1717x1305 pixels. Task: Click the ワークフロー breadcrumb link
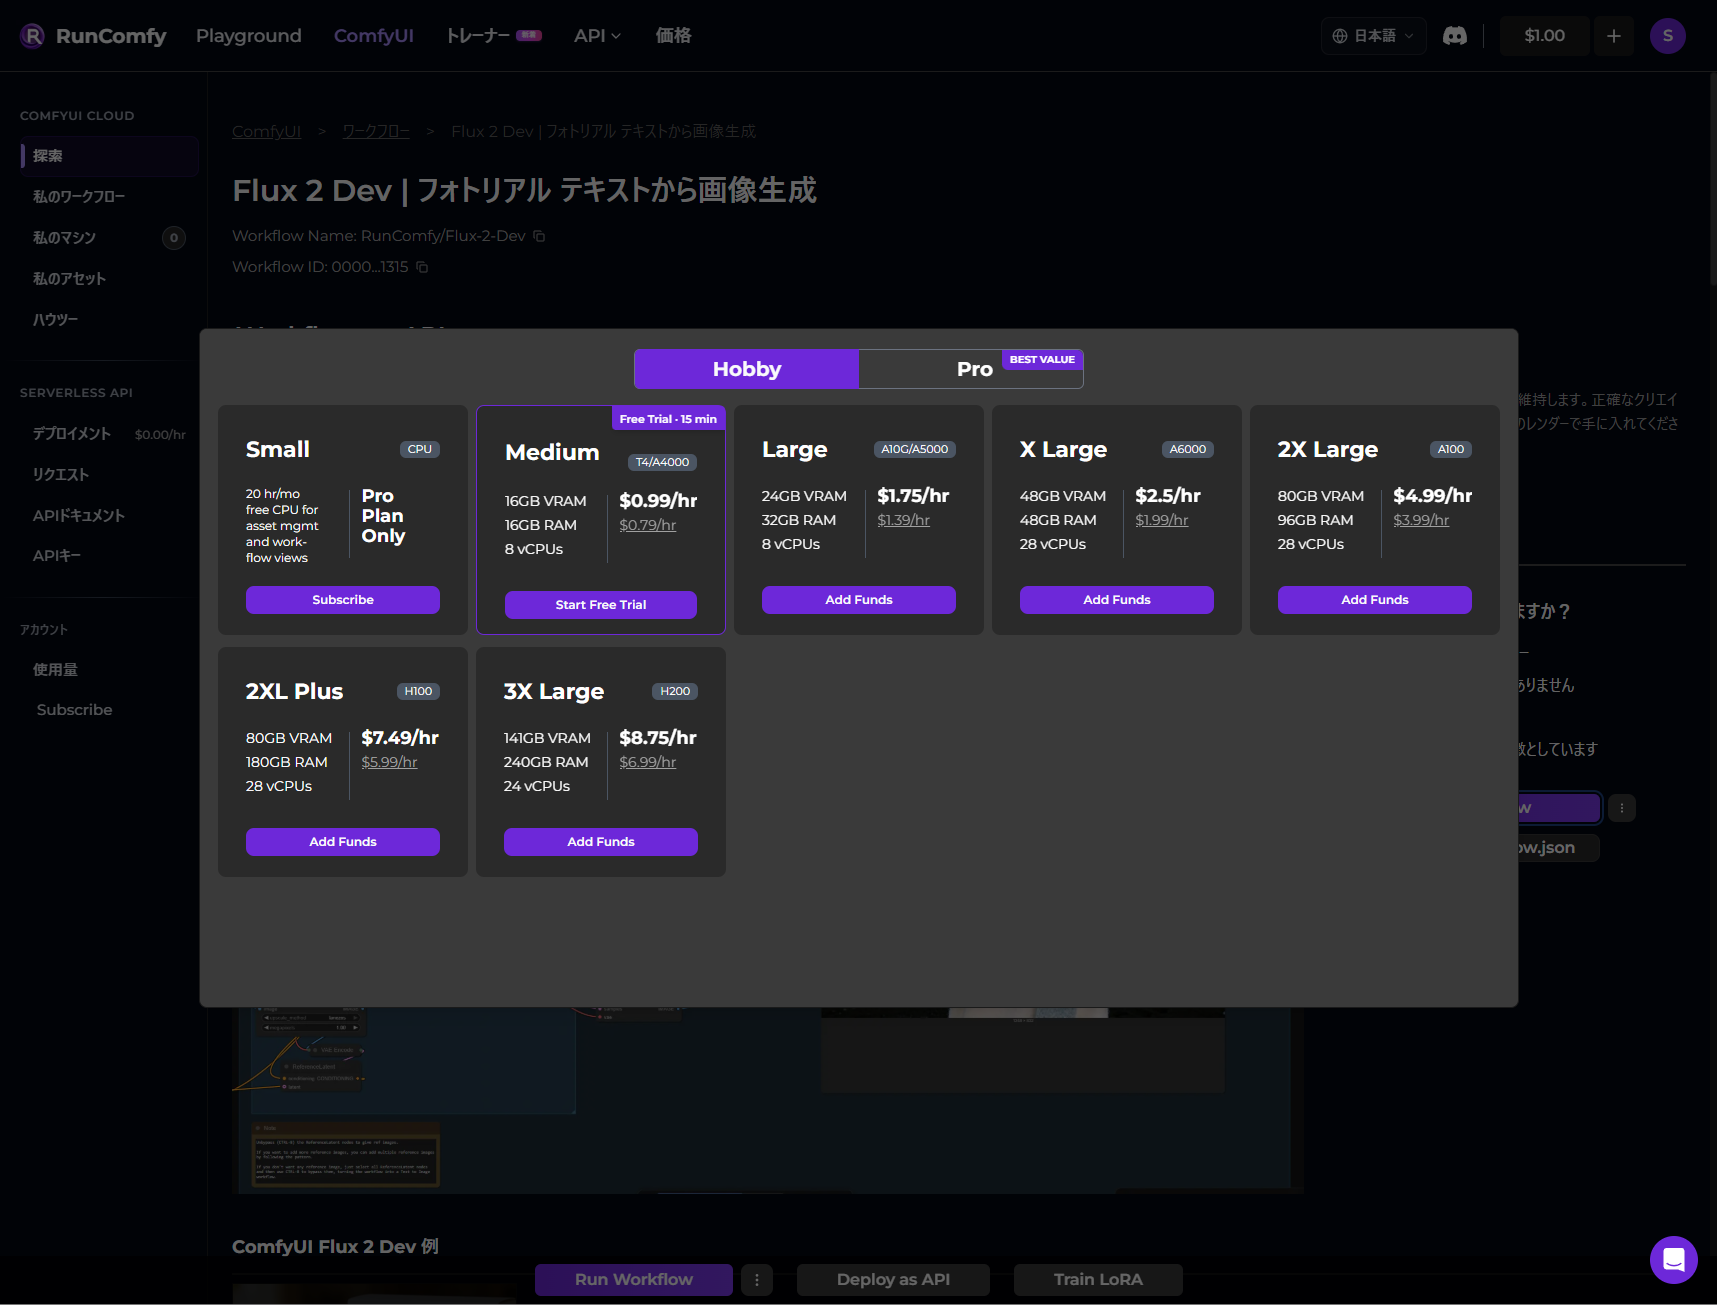(x=375, y=132)
